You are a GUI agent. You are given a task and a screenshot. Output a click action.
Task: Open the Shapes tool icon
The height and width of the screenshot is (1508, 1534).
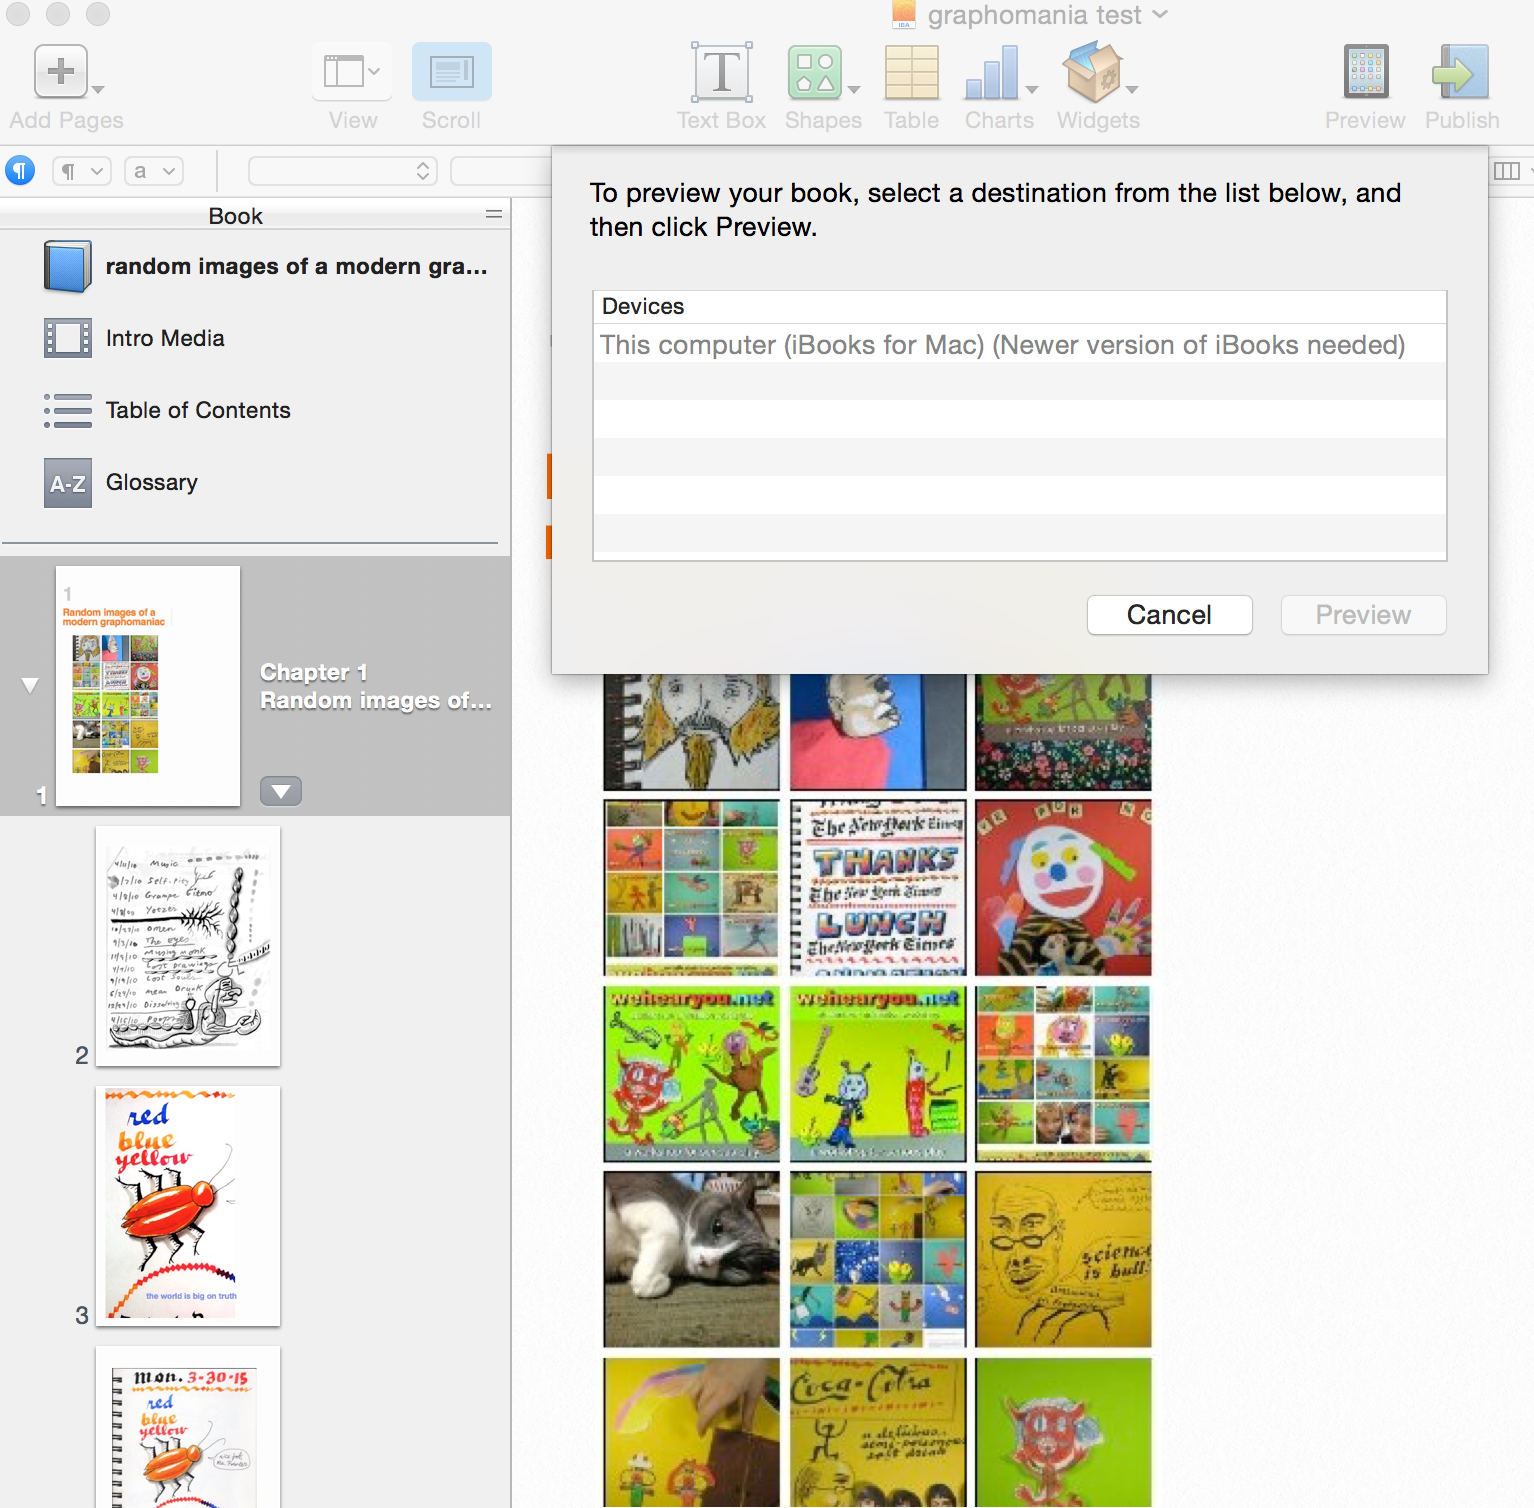coord(815,72)
